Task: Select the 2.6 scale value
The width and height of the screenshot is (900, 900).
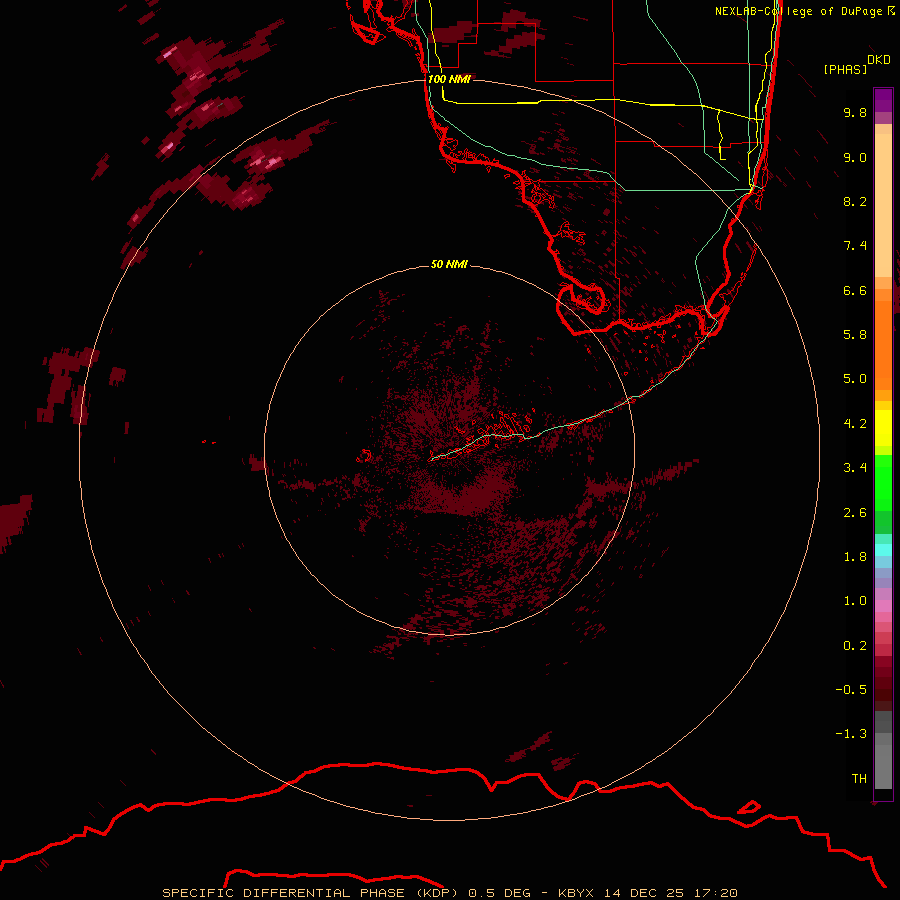Action: [x=855, y=513]
